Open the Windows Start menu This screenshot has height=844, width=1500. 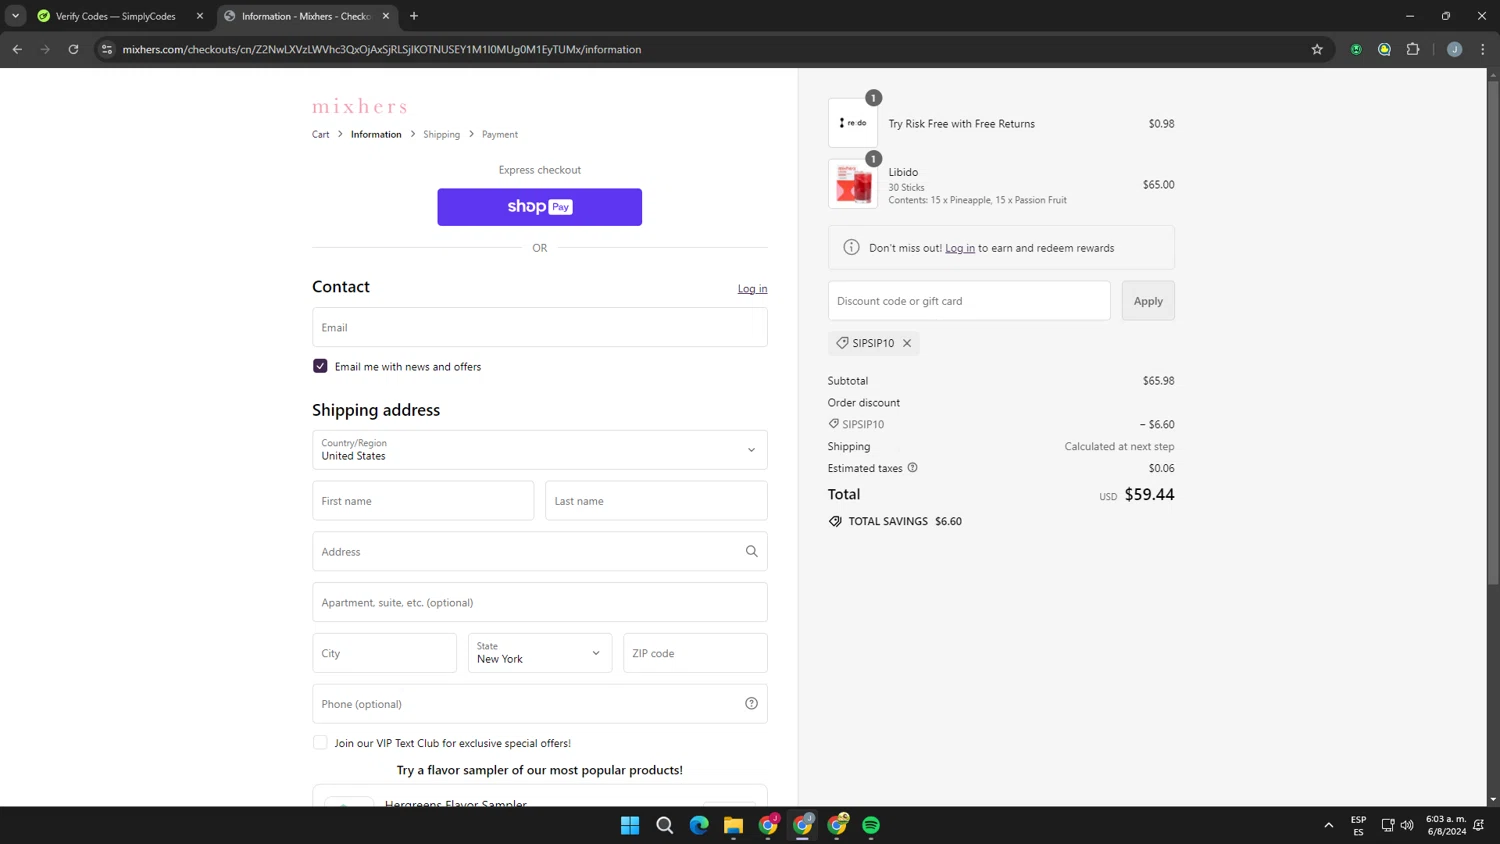tap(630, 825)
